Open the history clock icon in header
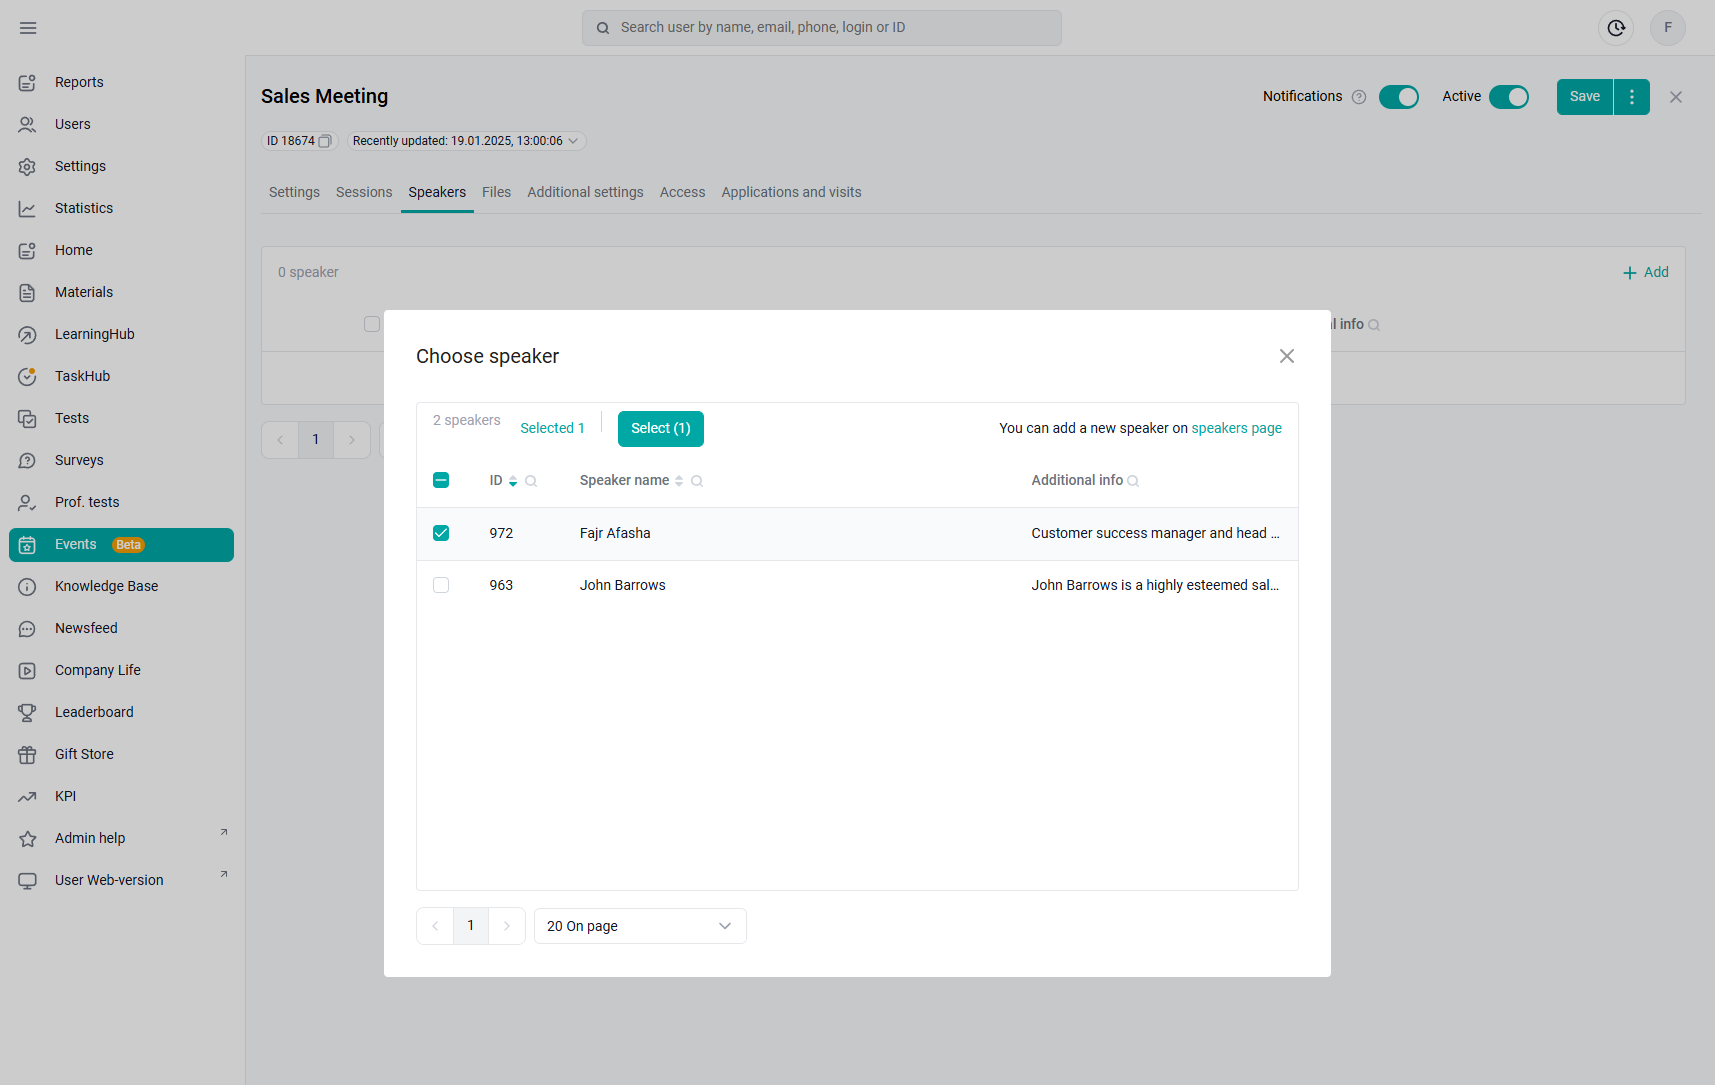This screenshot has width=1715, height=1085. [1616, 28]
